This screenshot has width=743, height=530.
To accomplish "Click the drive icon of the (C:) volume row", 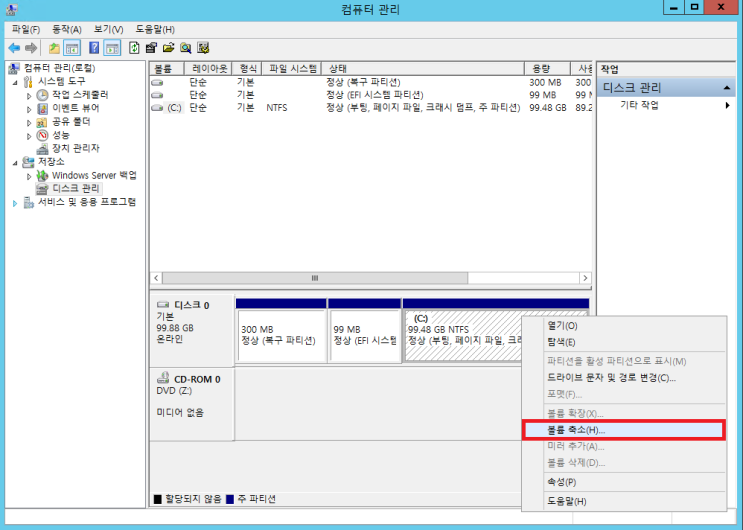I will [157, 108].
